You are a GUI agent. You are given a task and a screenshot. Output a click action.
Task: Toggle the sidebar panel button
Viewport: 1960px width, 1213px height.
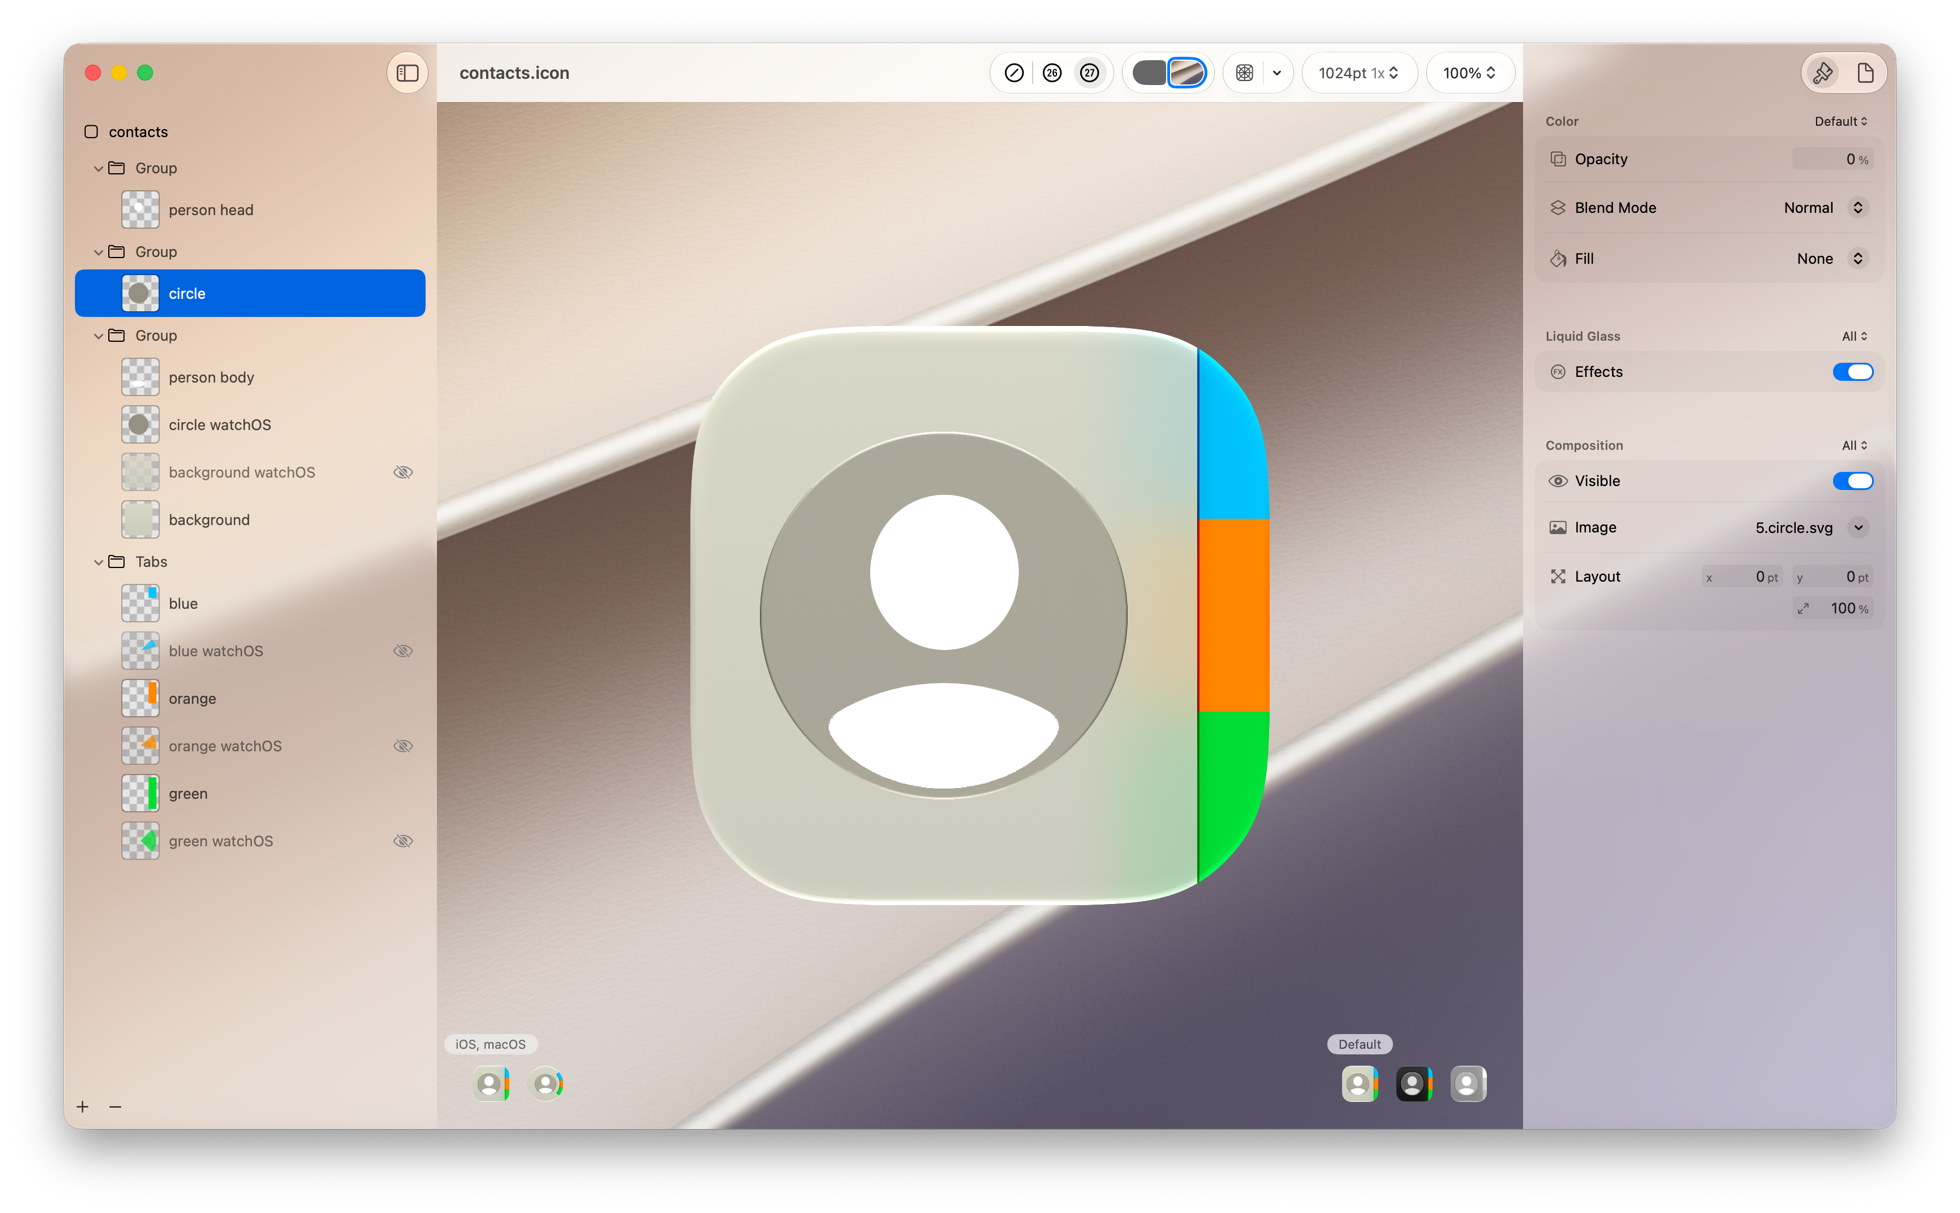tap(407, 73)
